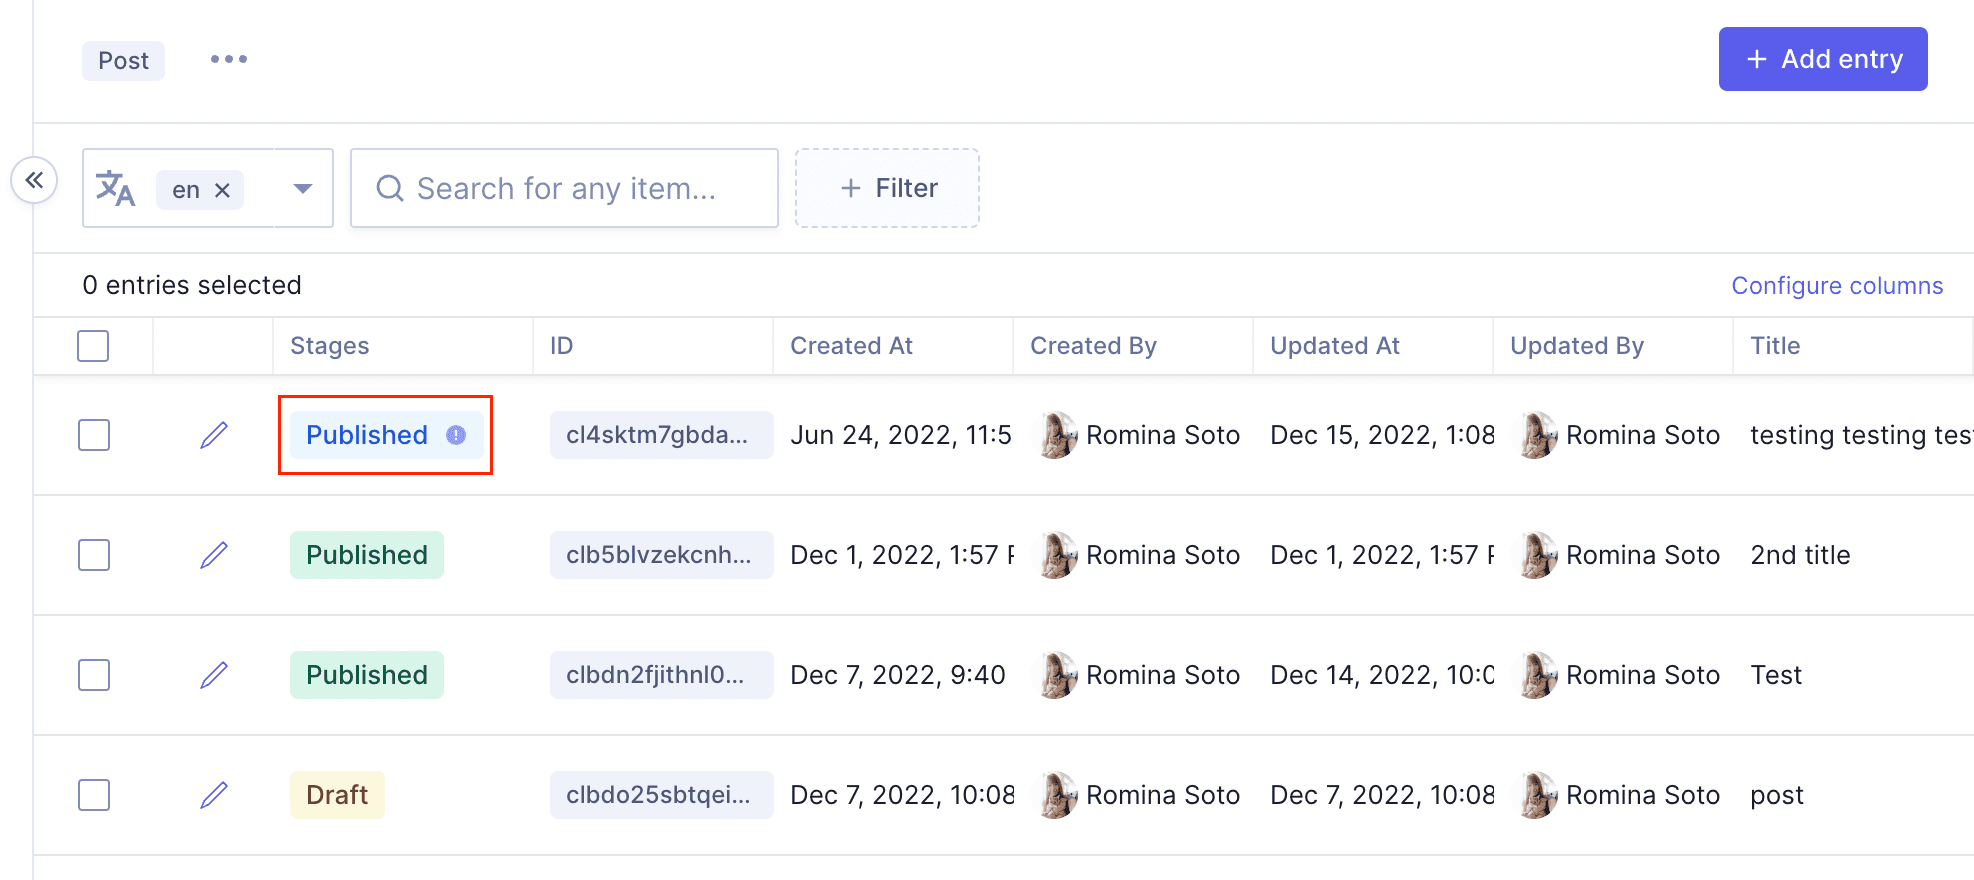Check the box for the 'testing testing' entry
Image resolution: width=1974 pixels, height=880 pixels.
click(x=94, y=435)
